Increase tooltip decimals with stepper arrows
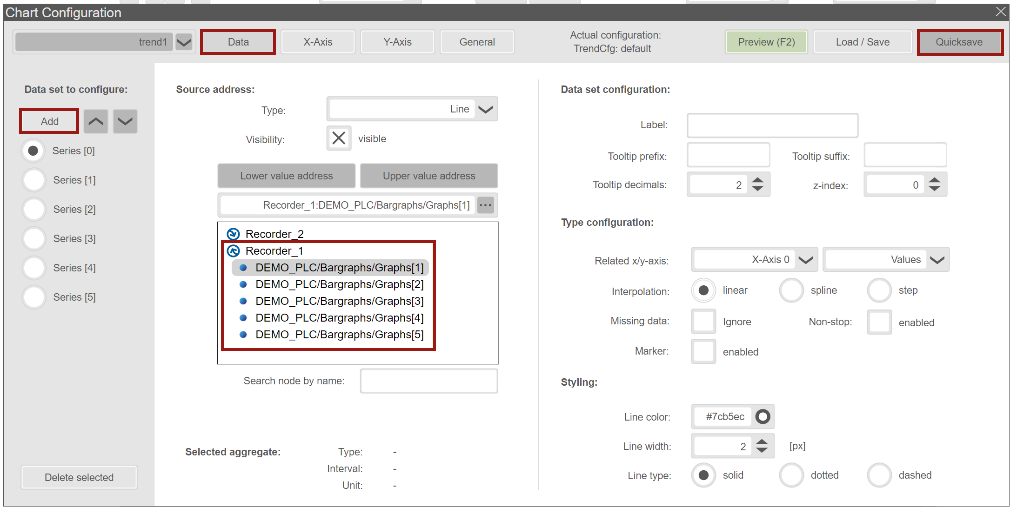This screenshot has width=1010, height=507. (x=758, y=180)
